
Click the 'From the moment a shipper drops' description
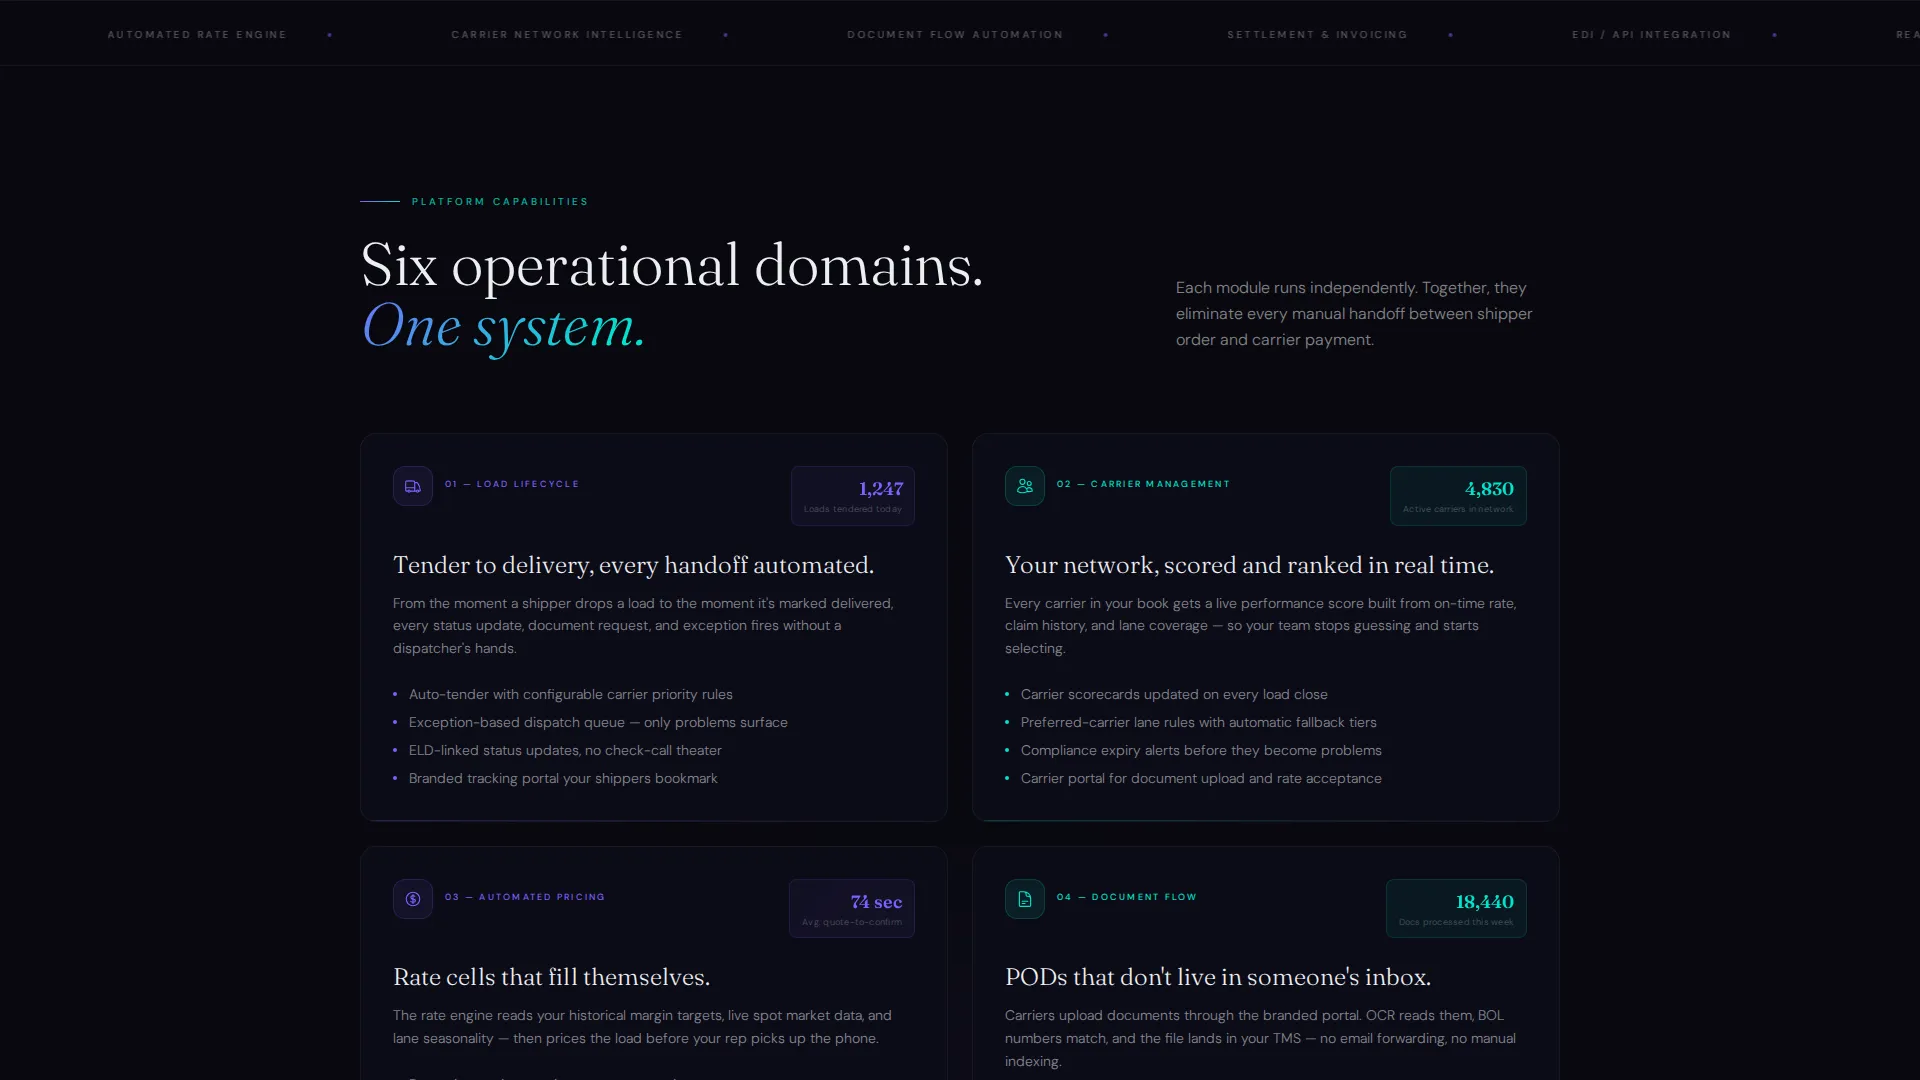[643, 626]
